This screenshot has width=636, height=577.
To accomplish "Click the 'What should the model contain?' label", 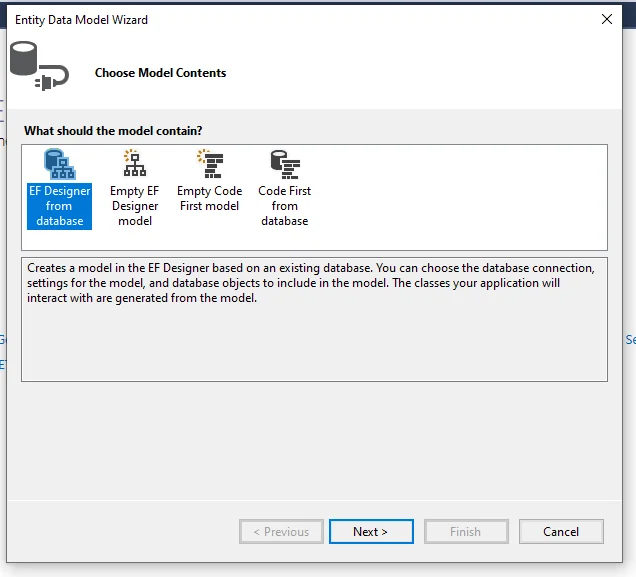I will tap(113, 131).
